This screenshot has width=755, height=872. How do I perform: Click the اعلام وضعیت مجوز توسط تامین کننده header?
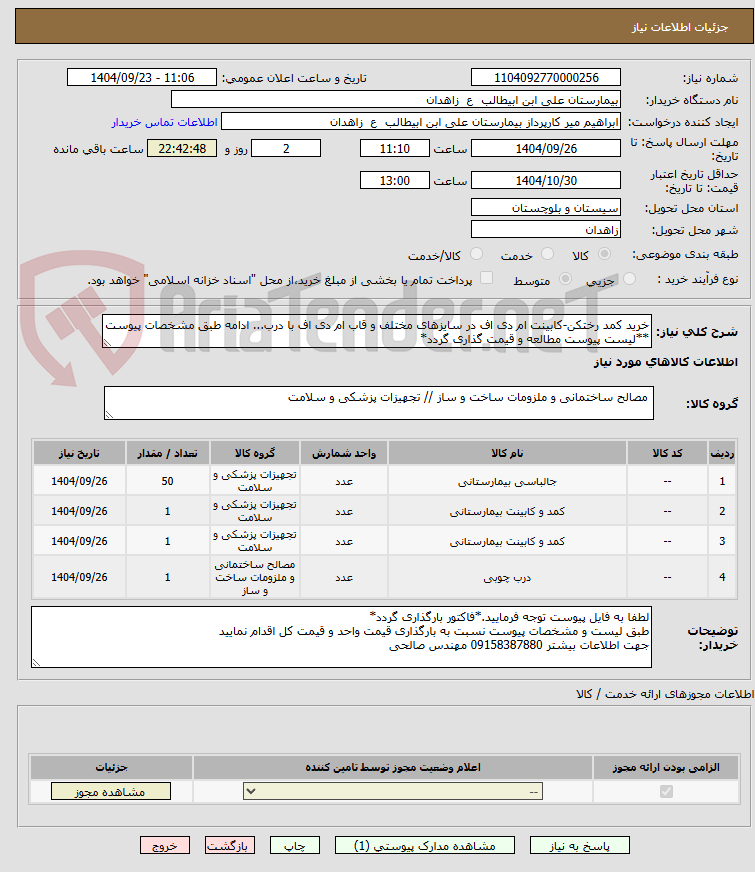pyautogui.click(x=393, y=767)
